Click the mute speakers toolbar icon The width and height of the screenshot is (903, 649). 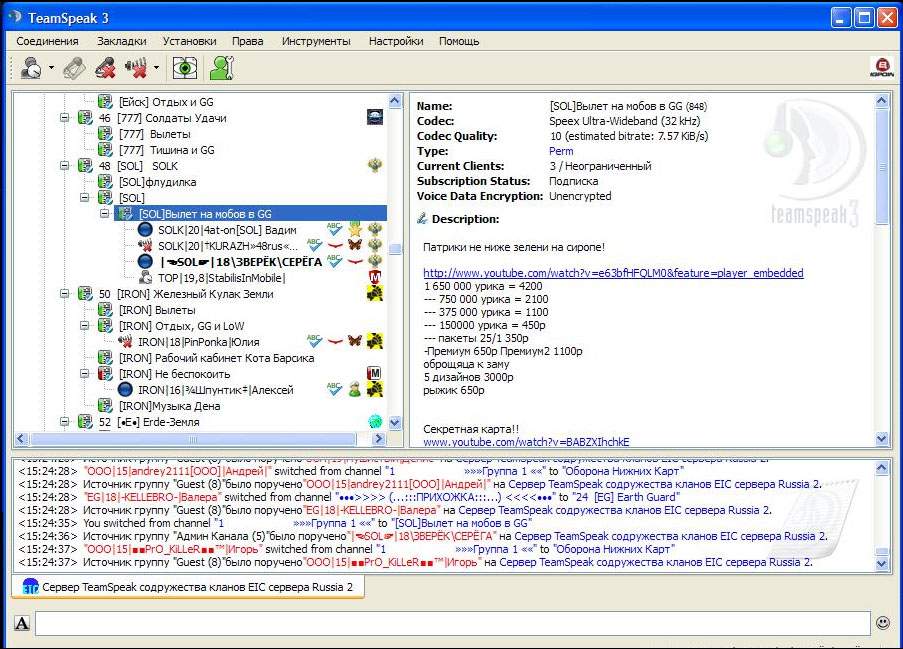tap(136, 68)
